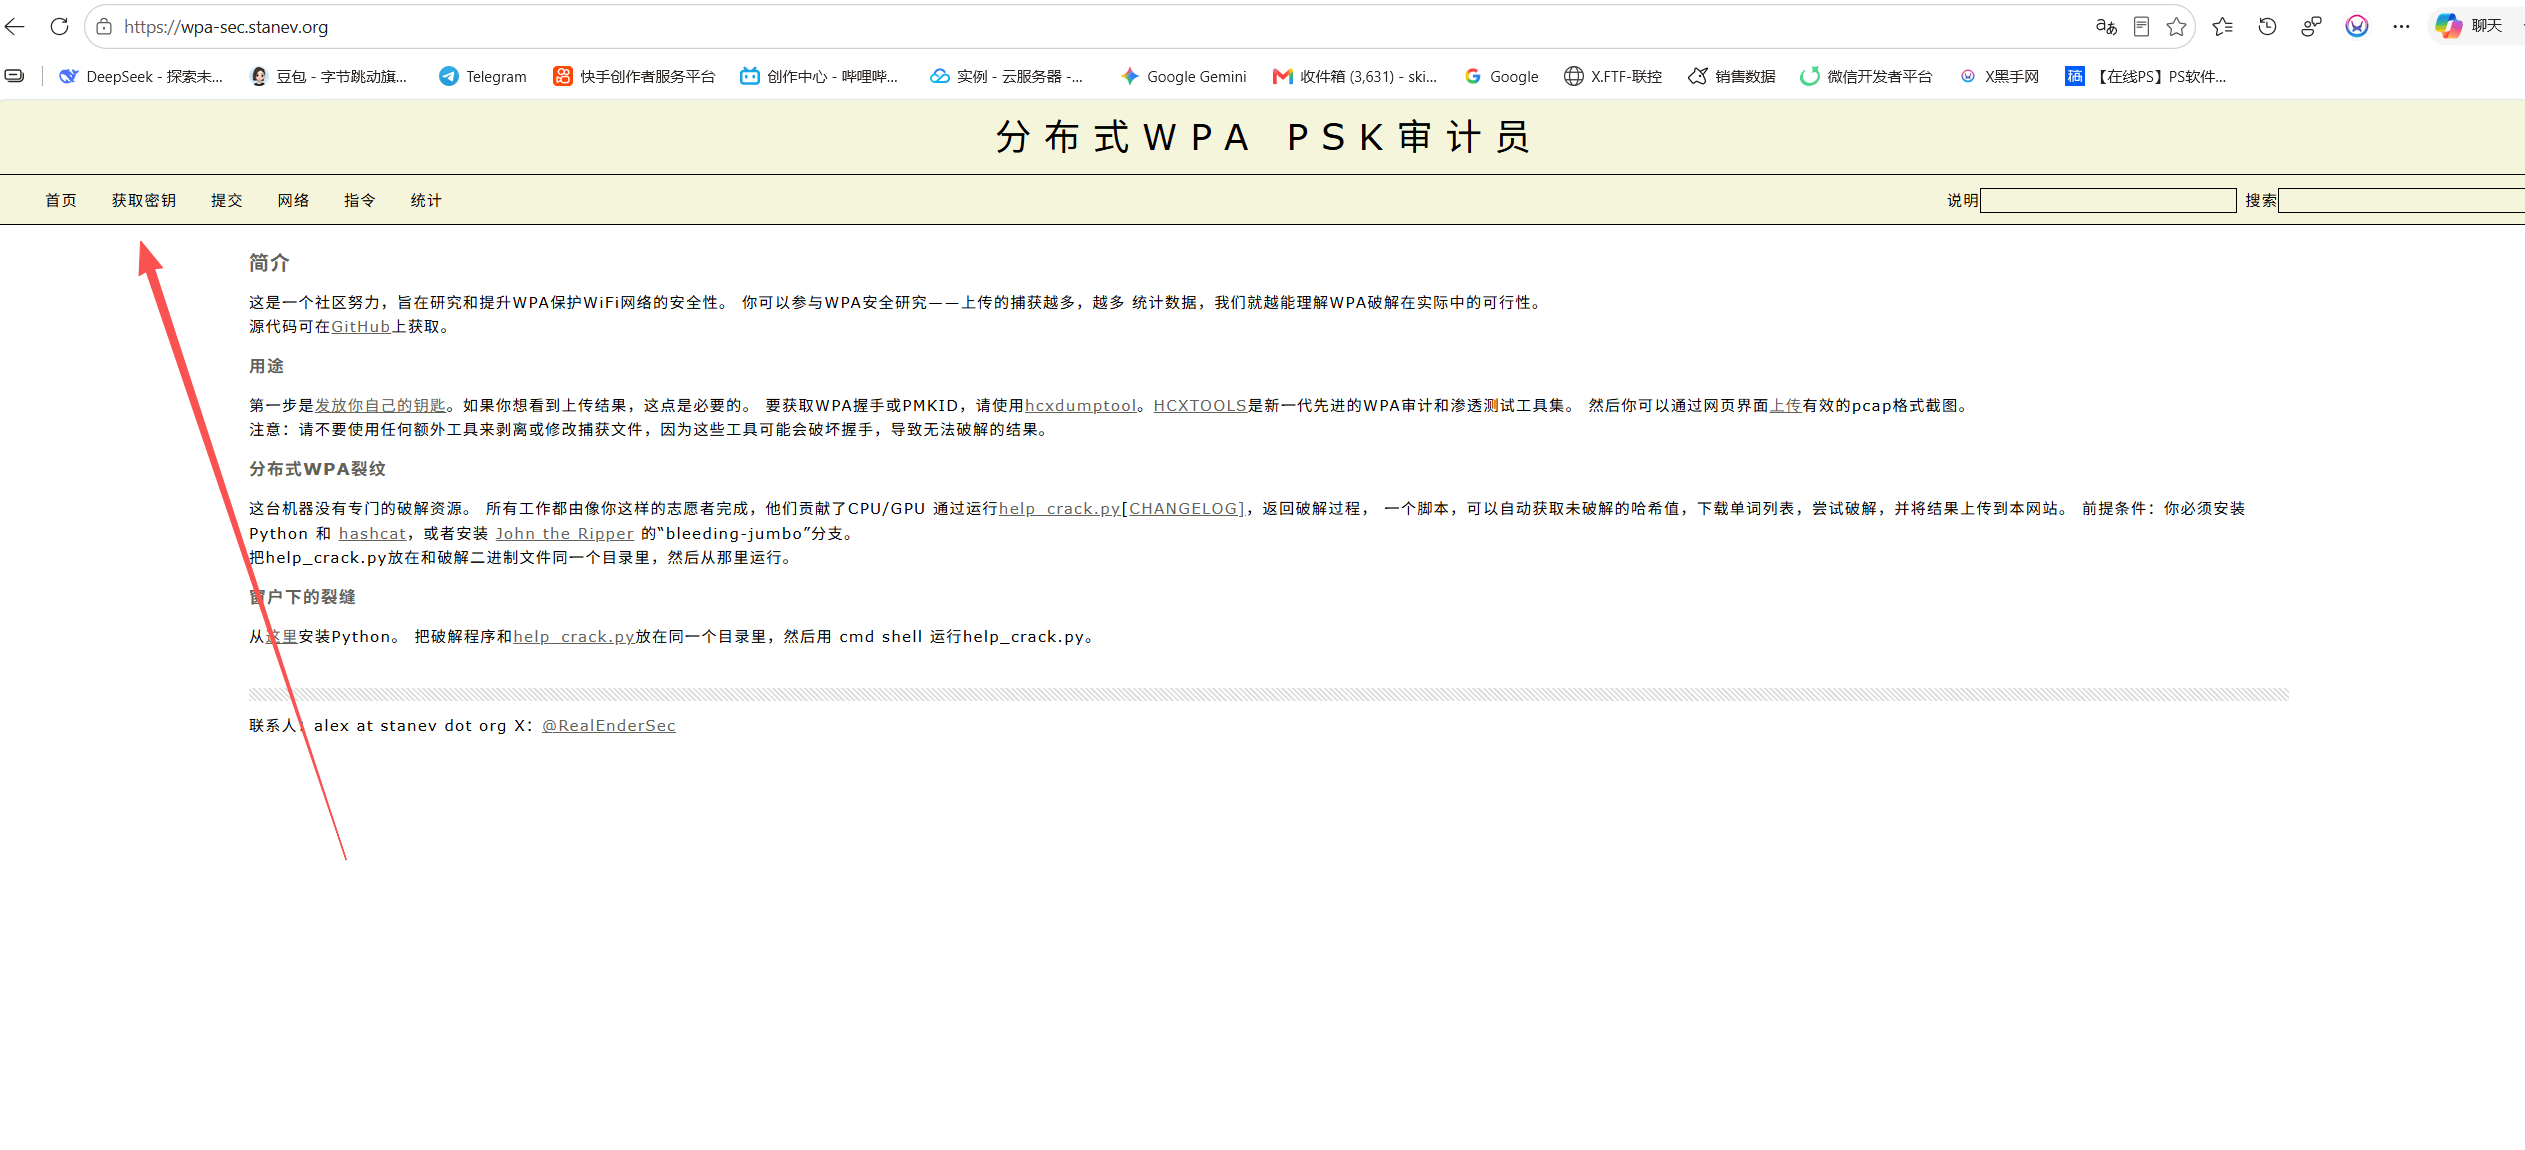Select the 获取密钥 menu item
Viewport: 2525px width, 1150px height.
click(x=144, y=201)
